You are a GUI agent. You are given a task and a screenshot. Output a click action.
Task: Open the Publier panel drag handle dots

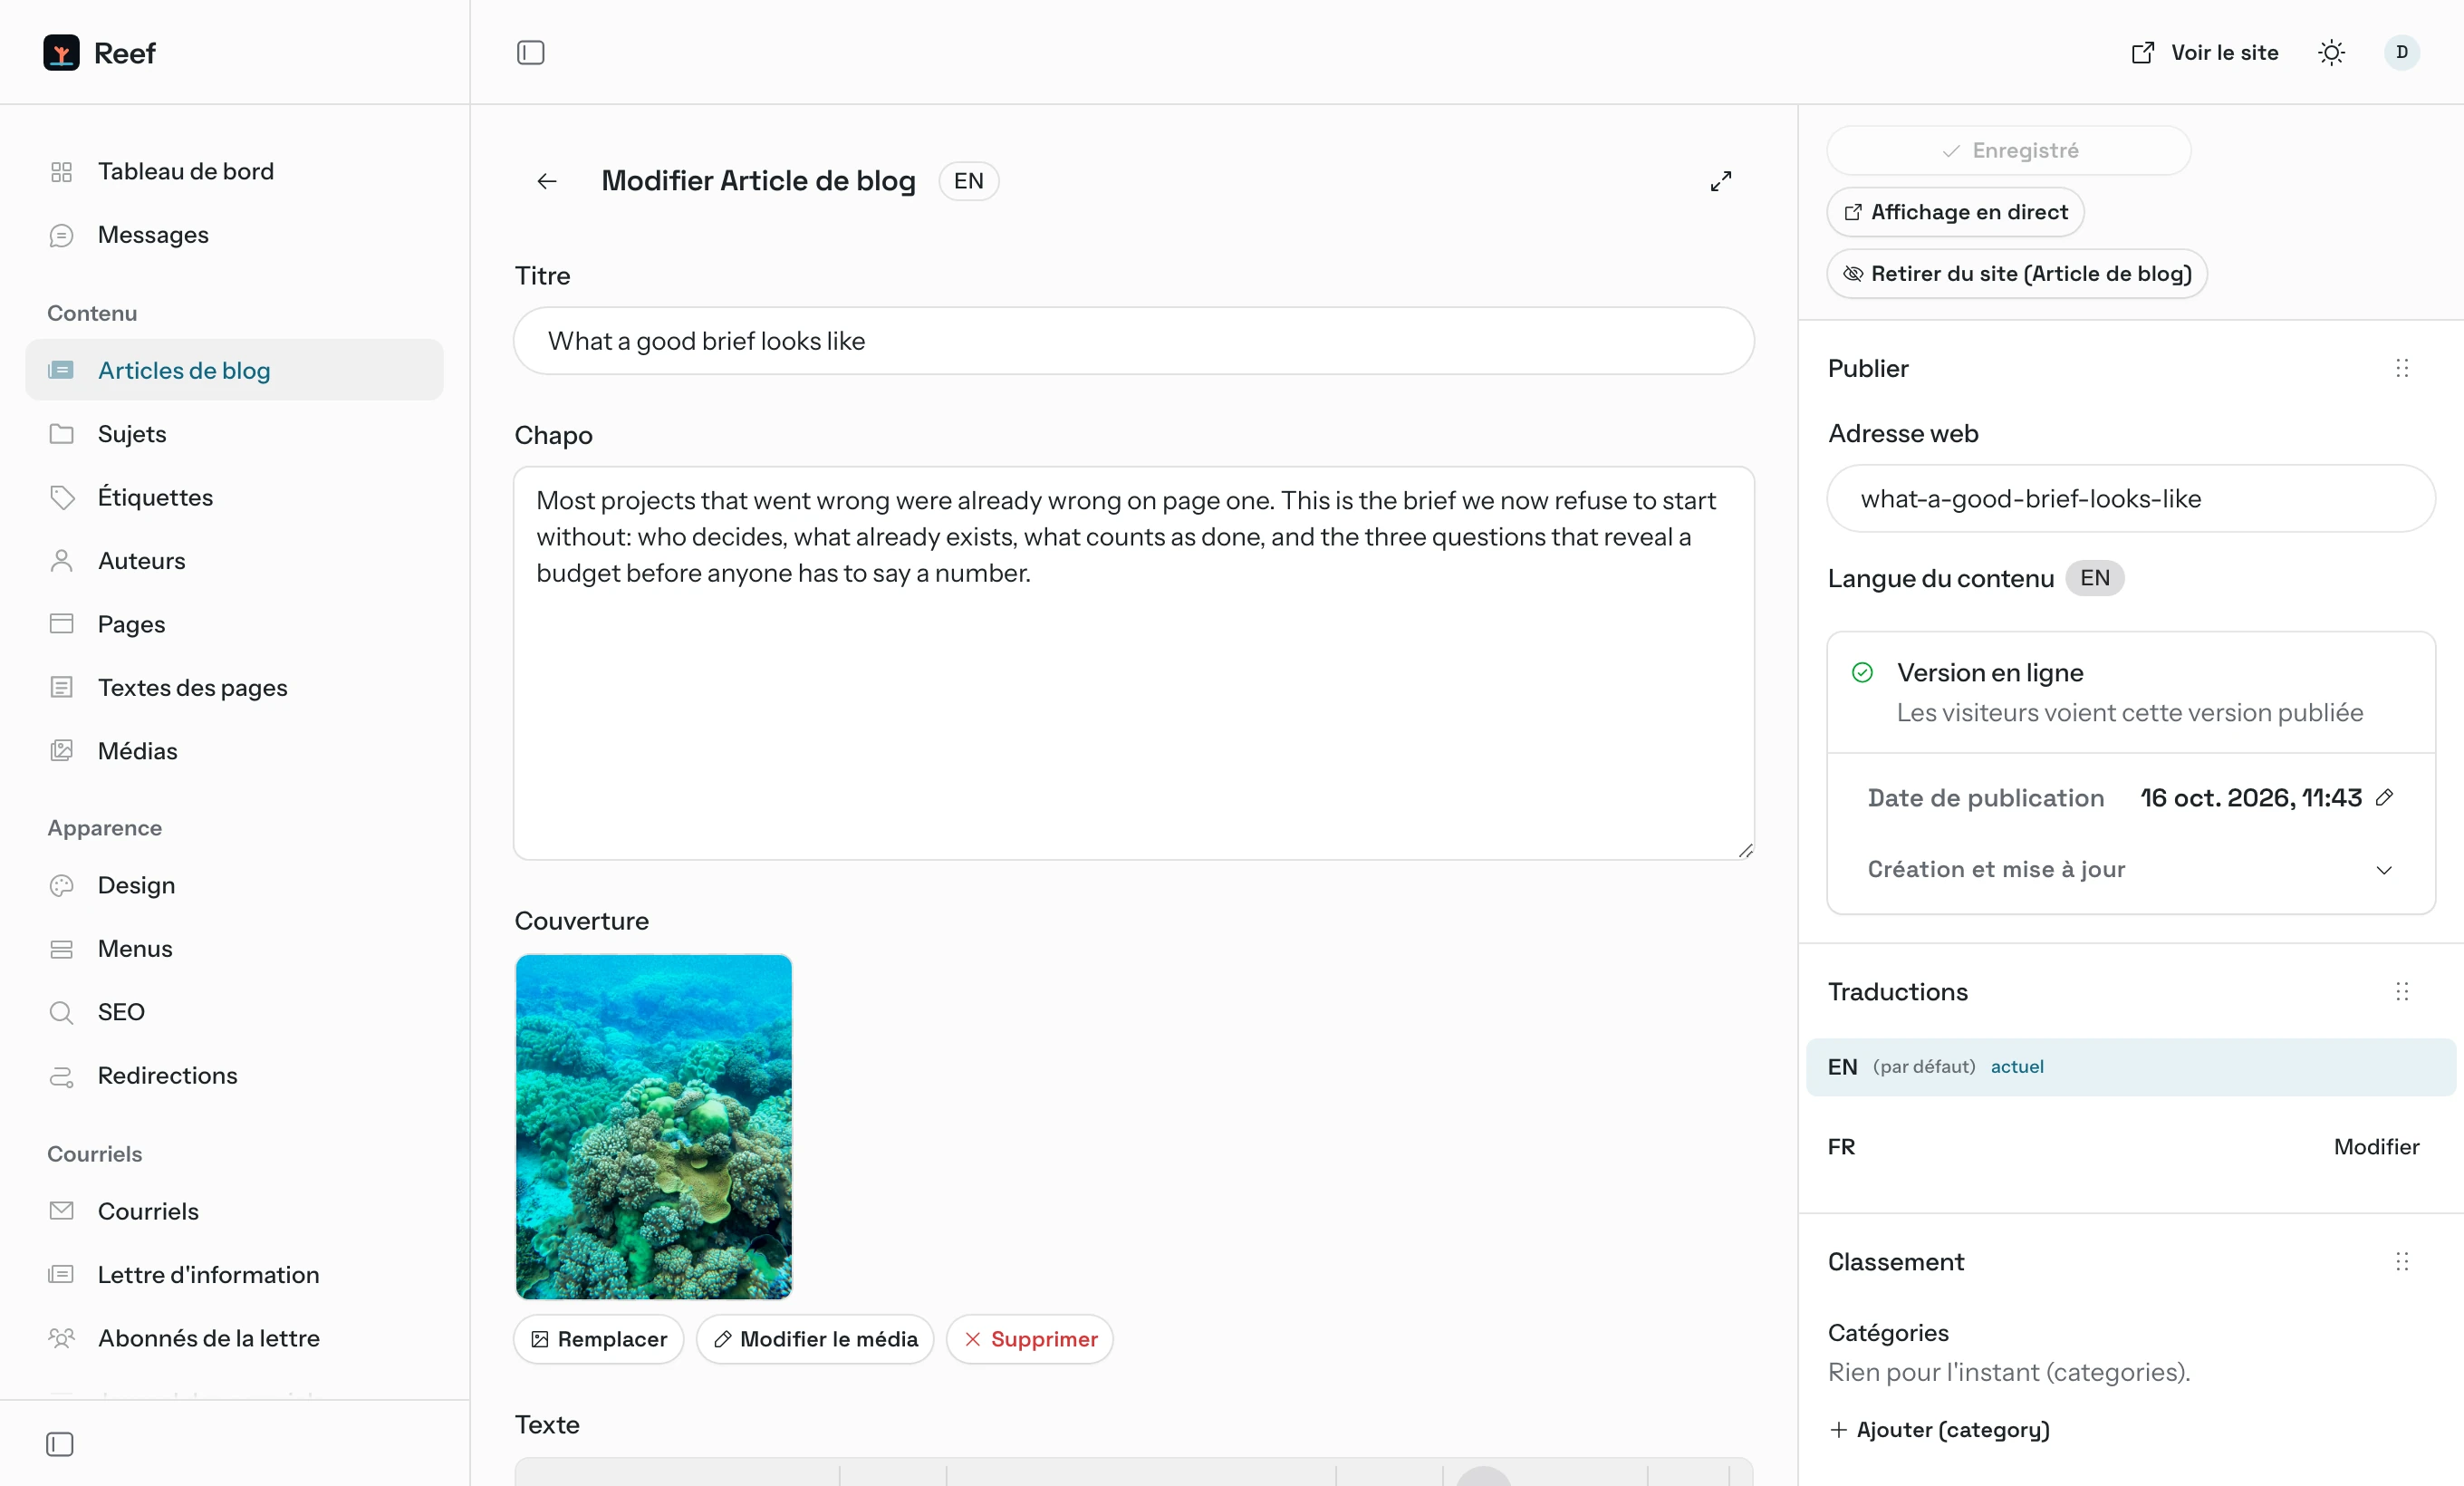(2401, 368)
